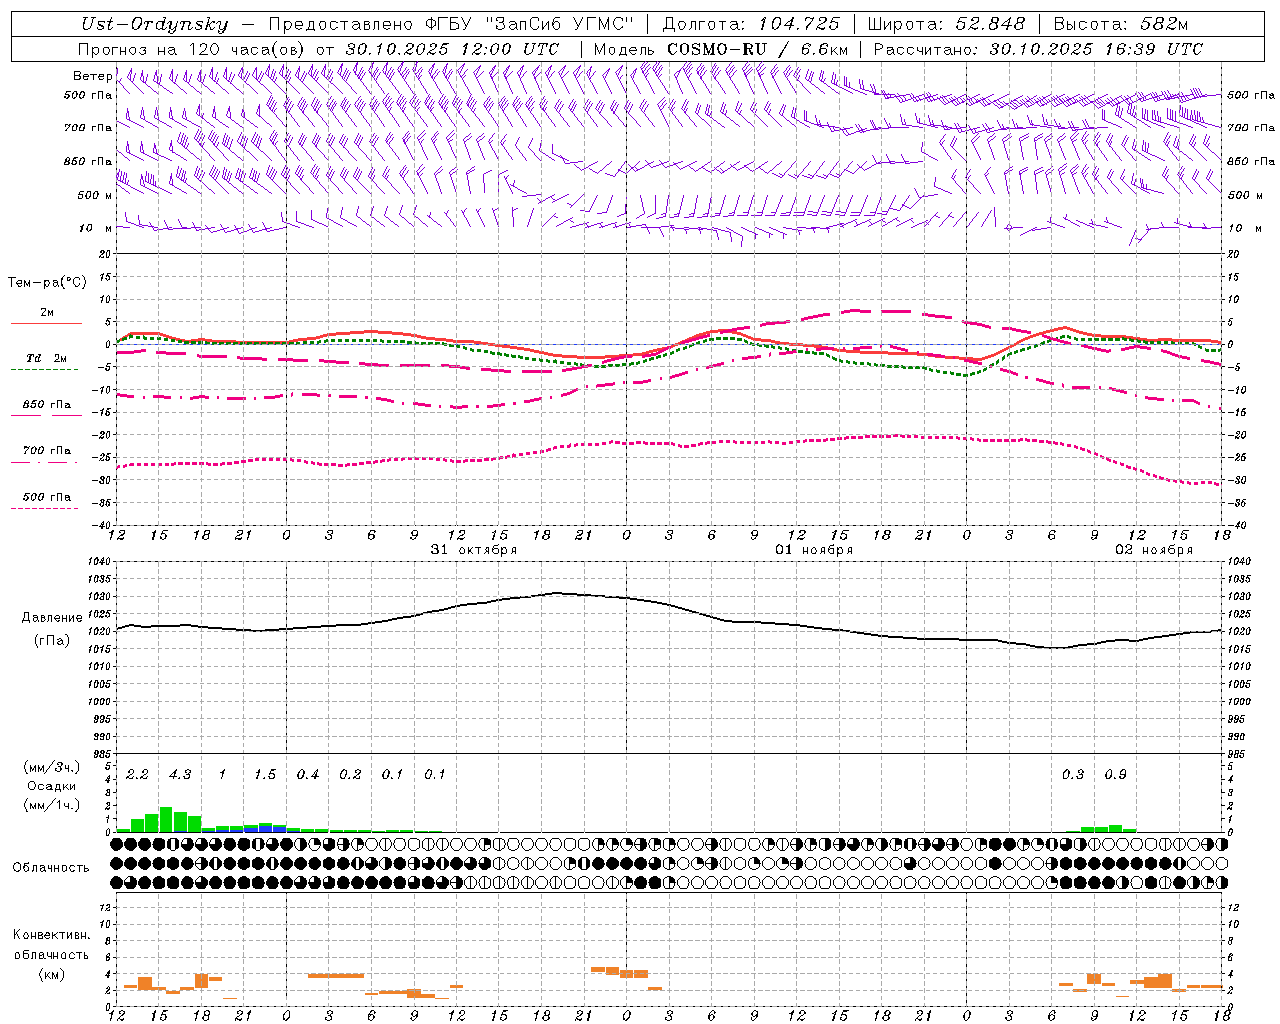Click the 2.2 precipitation total
Image resolution: width=1280 pixels, height=1024 pixels.
coord(137,775)
